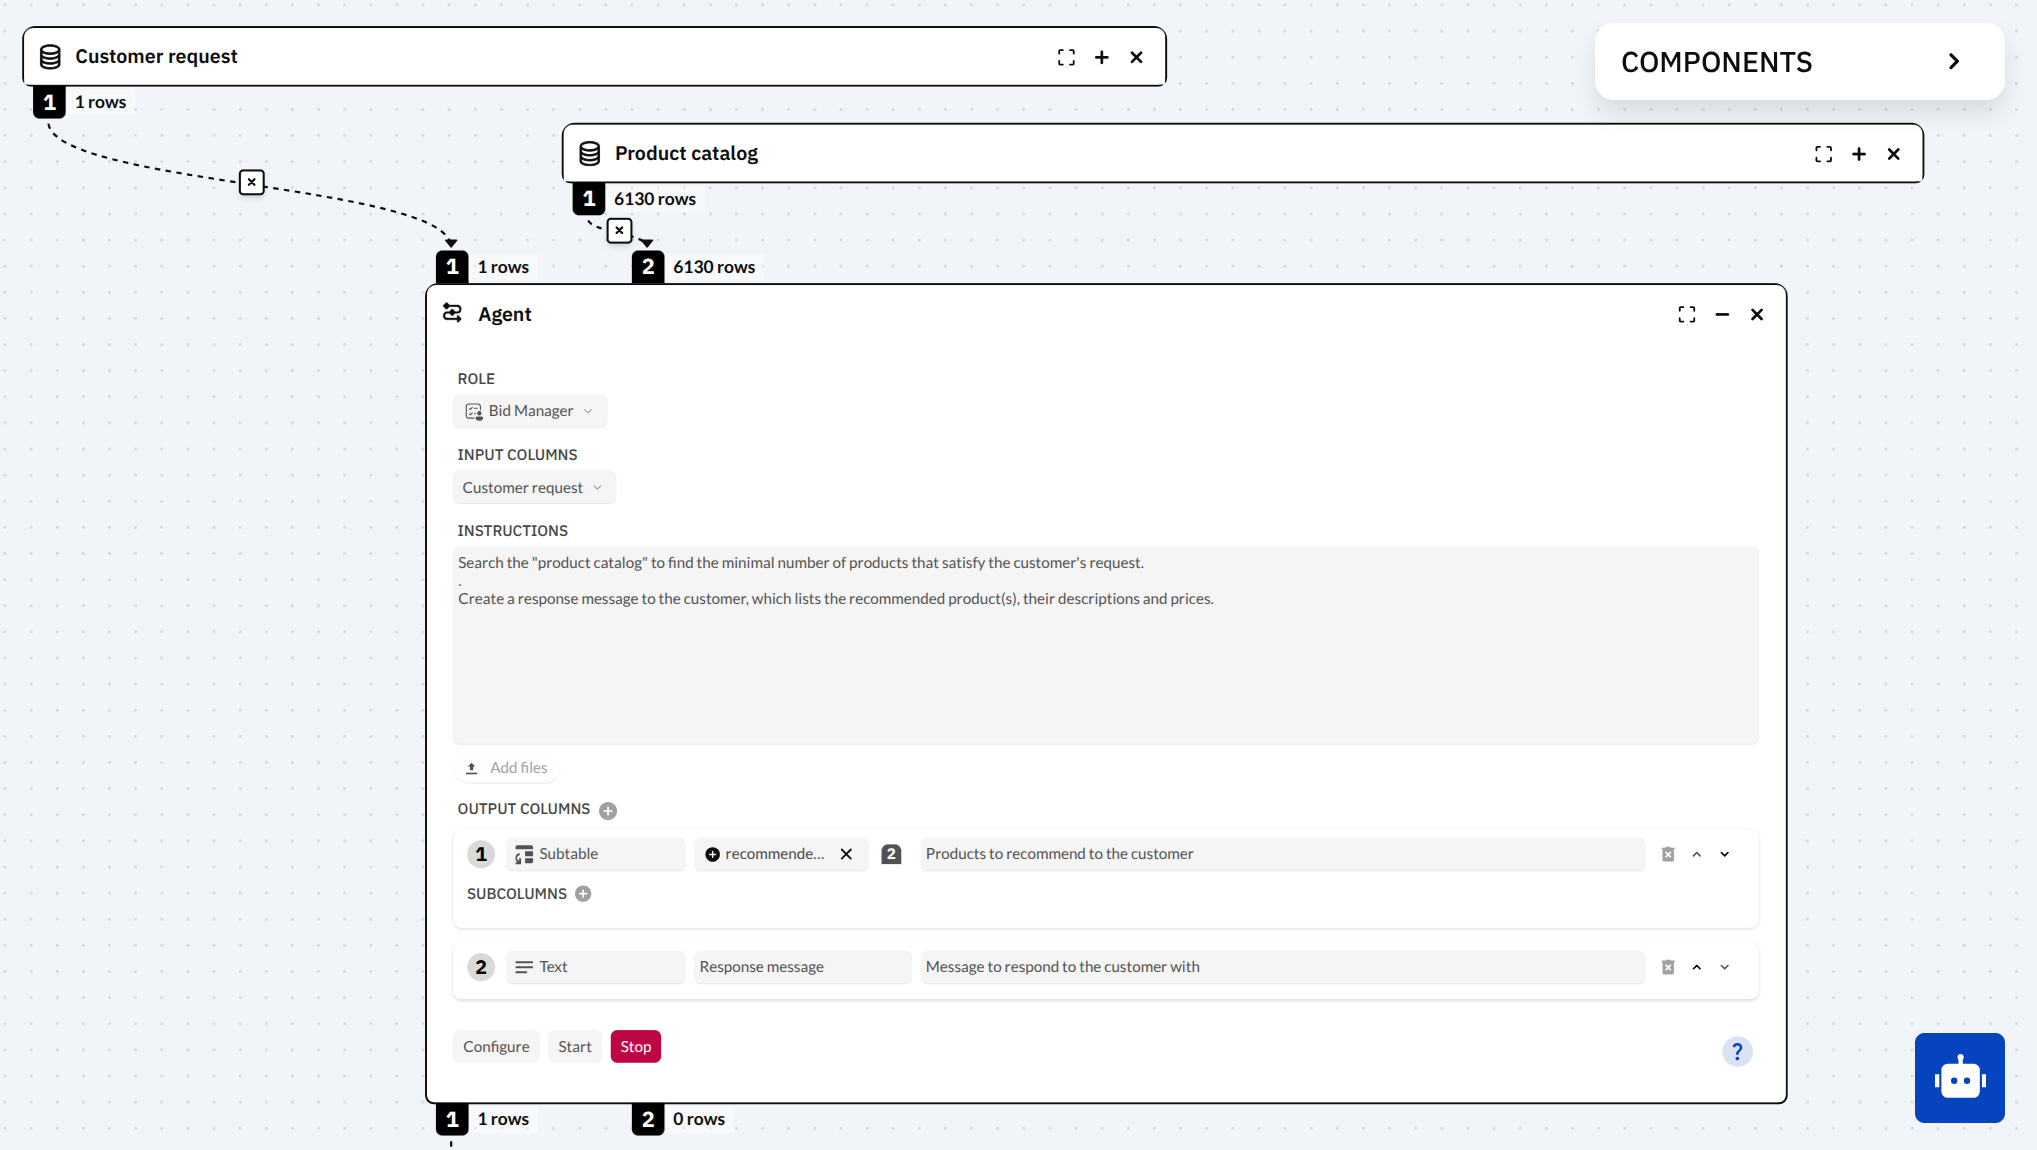Click the plus icon on the Customer request panel
The width and height of the screenshot is (2037, 1150).
(x=1101, y=57)
